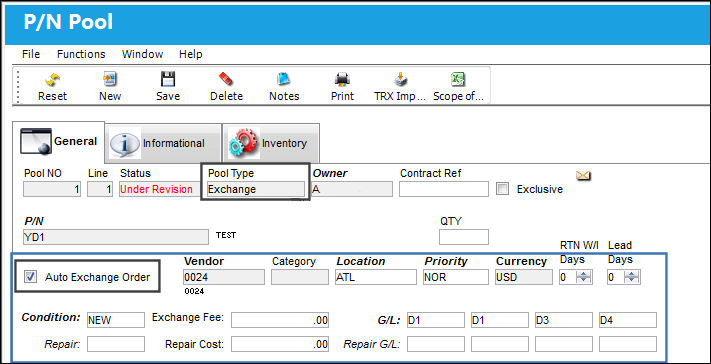Switch to the Inventory tab
Image resolution: width=711 pixels, height=364 pixels.
[x=271, y=143]
